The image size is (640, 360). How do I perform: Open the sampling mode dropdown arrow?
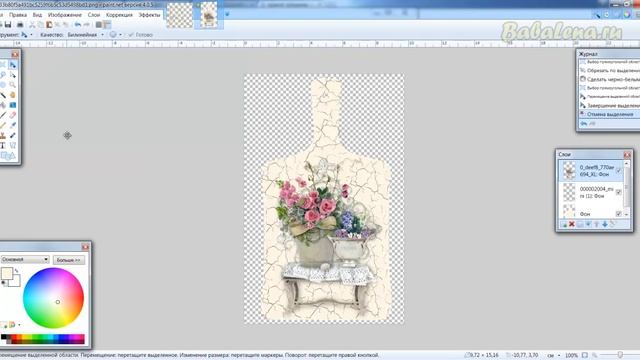(x=120, y=35)
